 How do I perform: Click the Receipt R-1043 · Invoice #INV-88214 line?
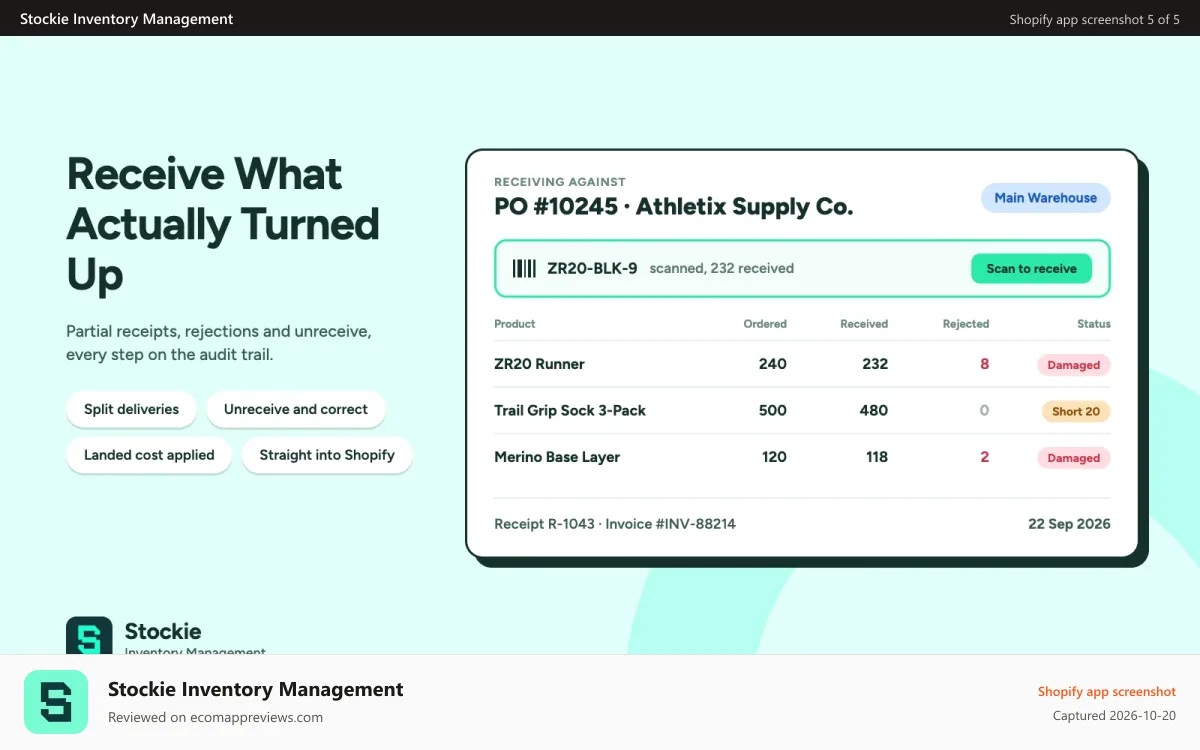point(615,524)
